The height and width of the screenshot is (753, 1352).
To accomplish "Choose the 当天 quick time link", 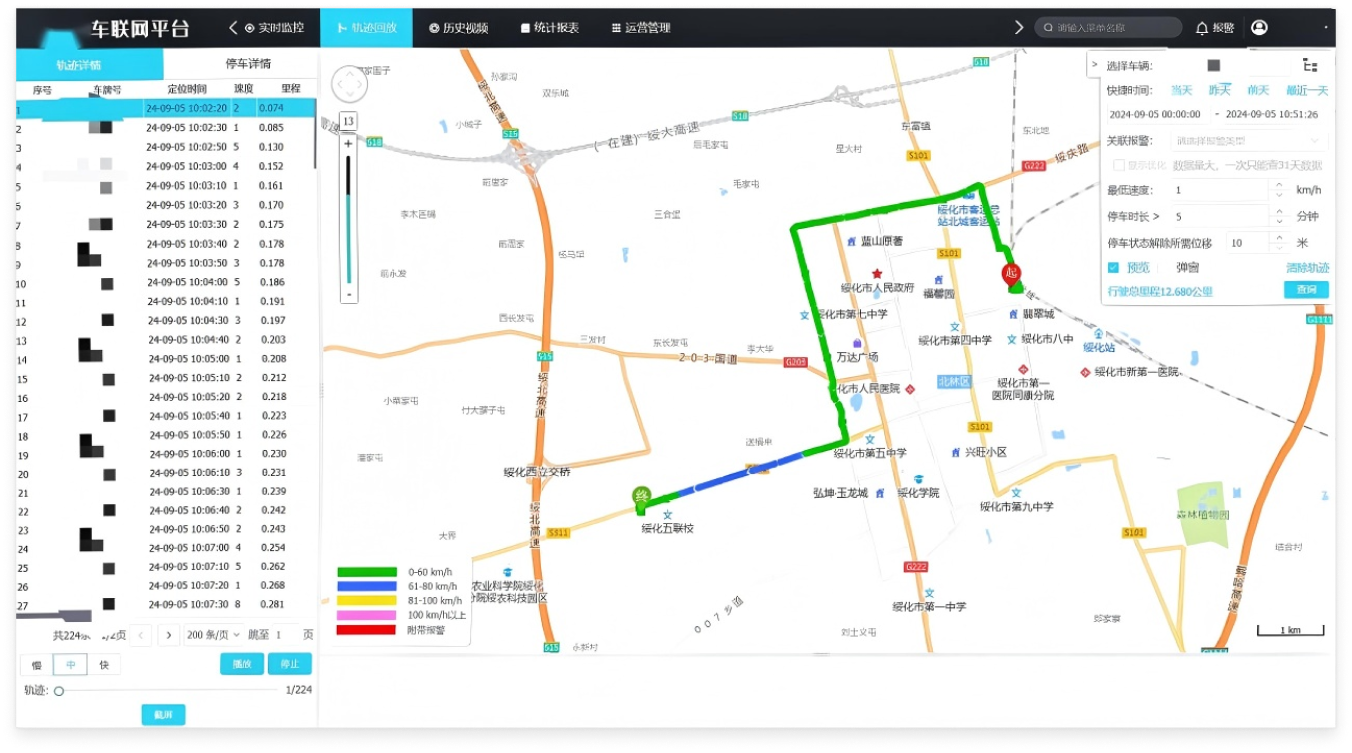I will 1181,90.
